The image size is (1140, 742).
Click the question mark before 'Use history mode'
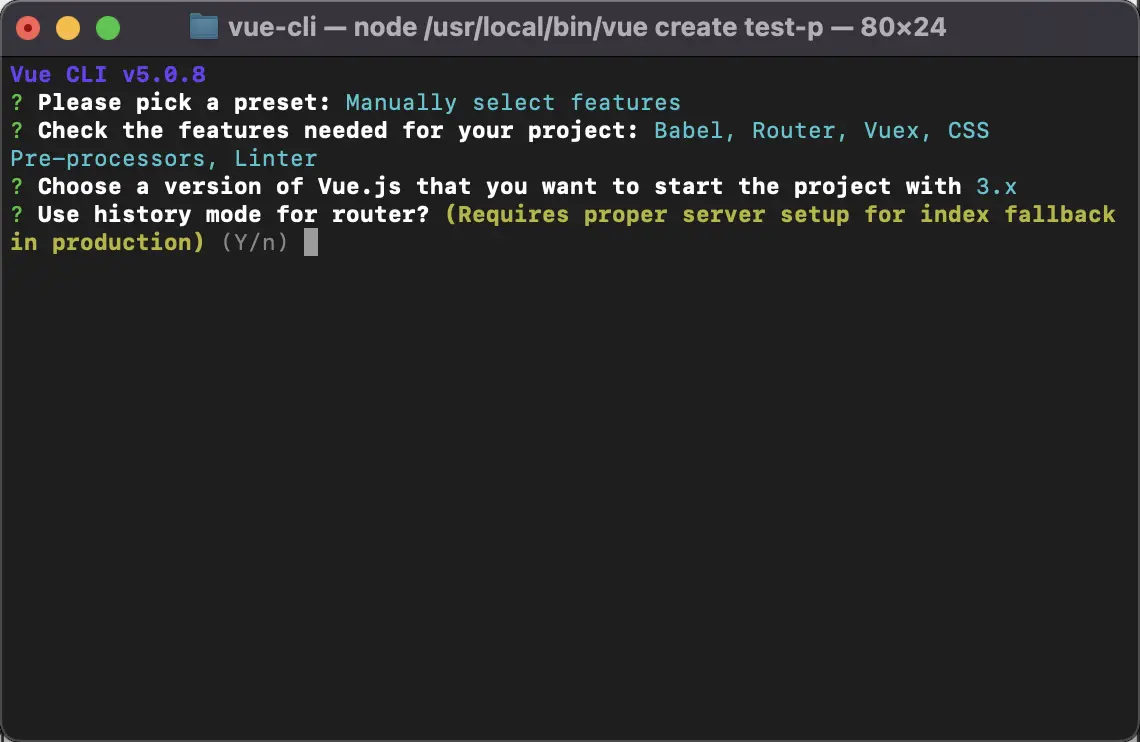(17, 215)
